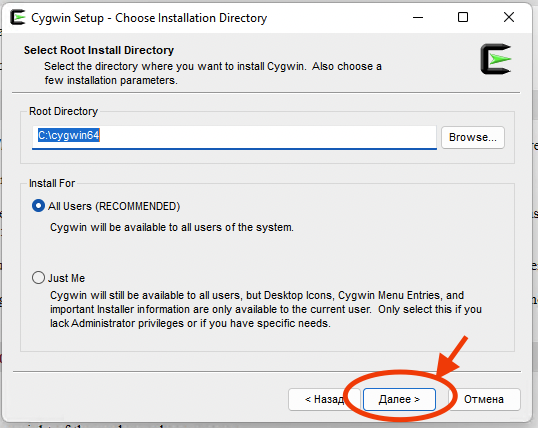Image resolution: width=538 pixels, height=428 pixels.
Task: Click the Install For group label
Action: click(x=52, y=183)
